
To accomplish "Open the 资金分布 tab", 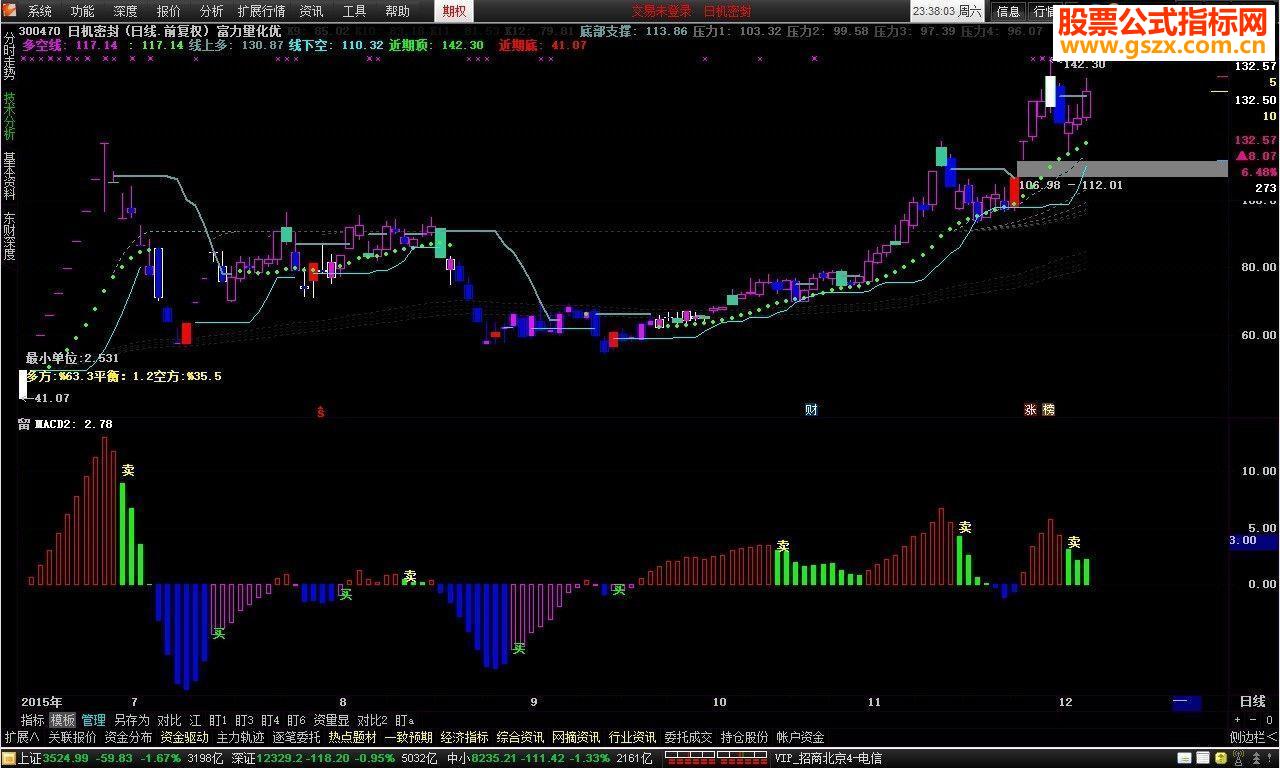I will pyautogui.click(x=128, y=737).
